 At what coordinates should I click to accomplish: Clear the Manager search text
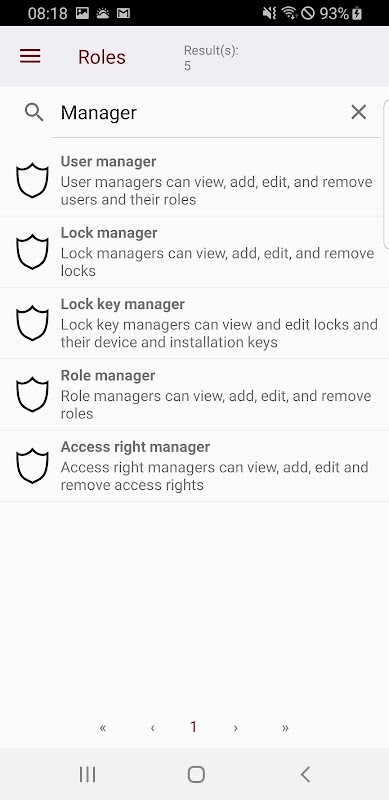pyautogui.click(x=359, y=112)
